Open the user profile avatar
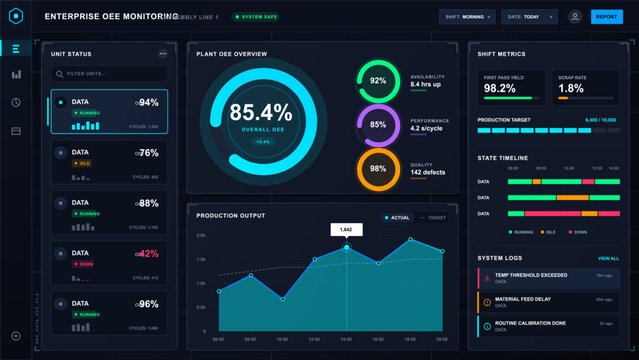Image resolution: width=639 pixels, height=360 pixels. (575, 17)
